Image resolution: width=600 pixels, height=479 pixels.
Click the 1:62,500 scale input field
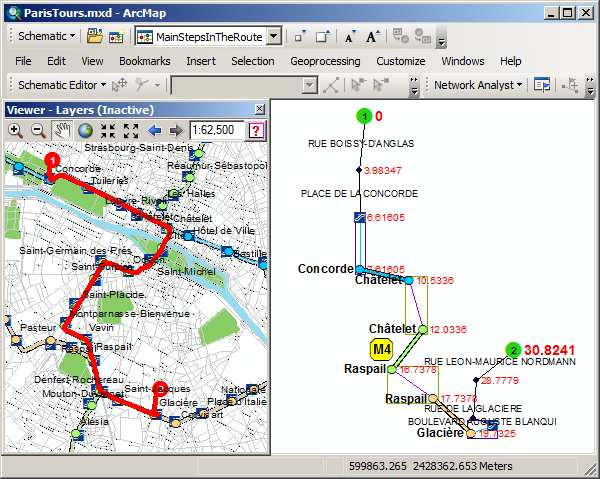(x=217, y=130)
